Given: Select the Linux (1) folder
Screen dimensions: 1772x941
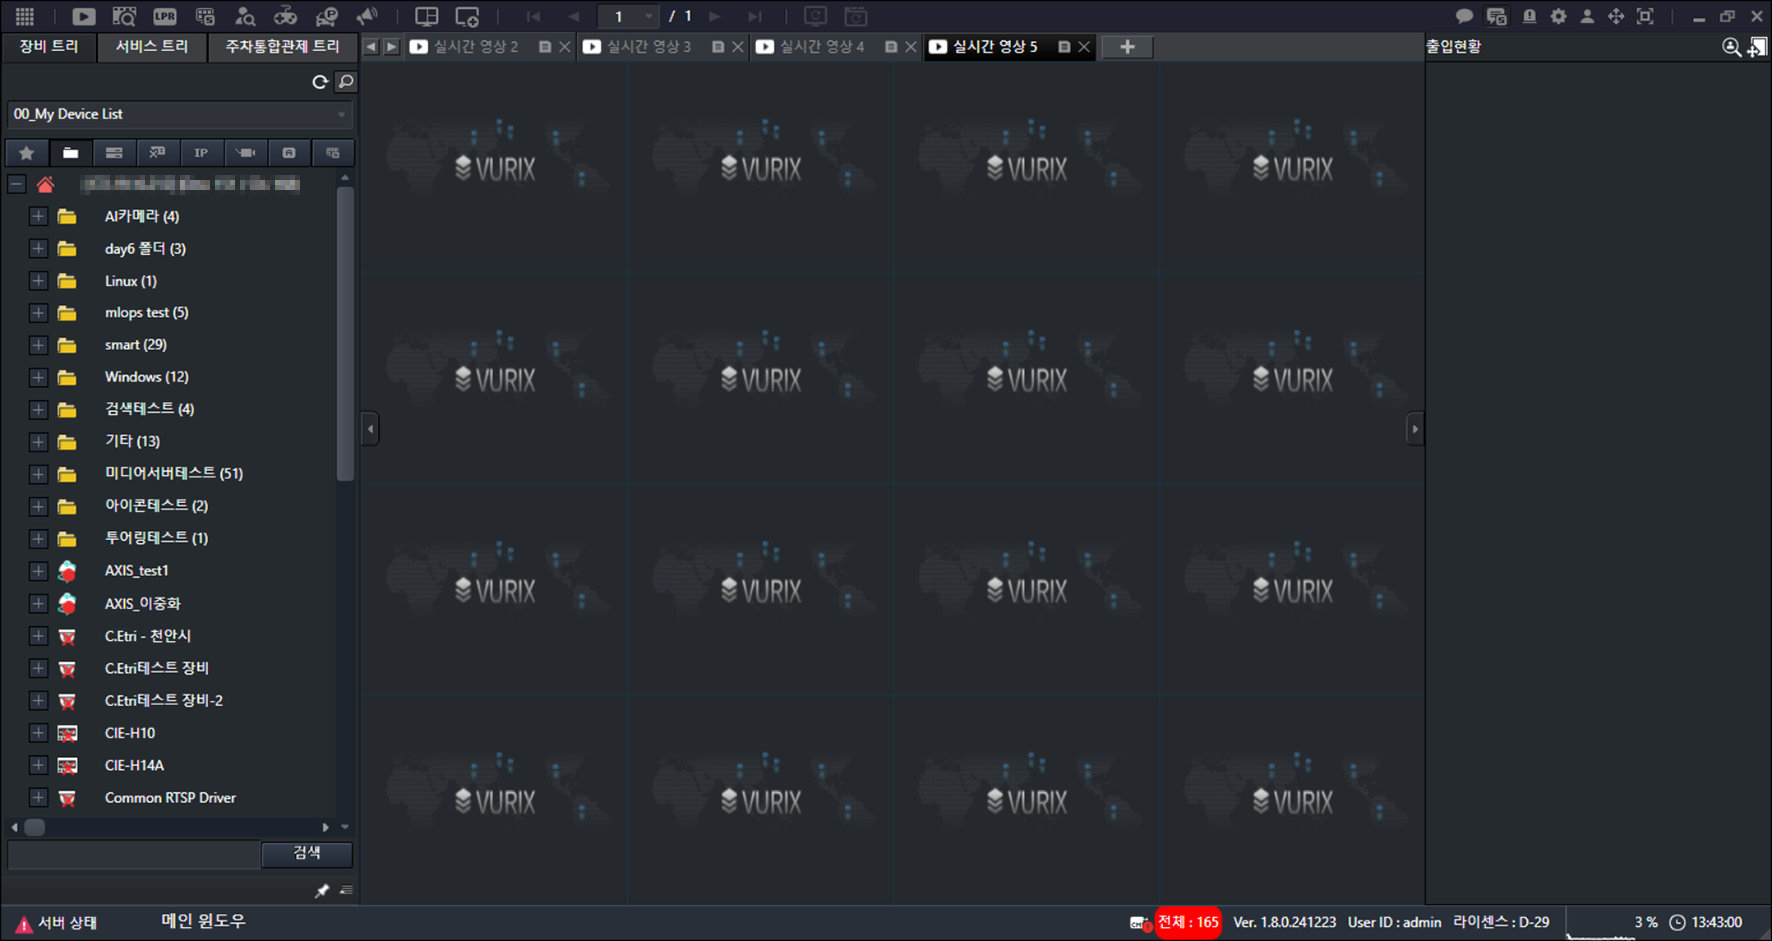Looking at the screenshot, I should (131, 281).
